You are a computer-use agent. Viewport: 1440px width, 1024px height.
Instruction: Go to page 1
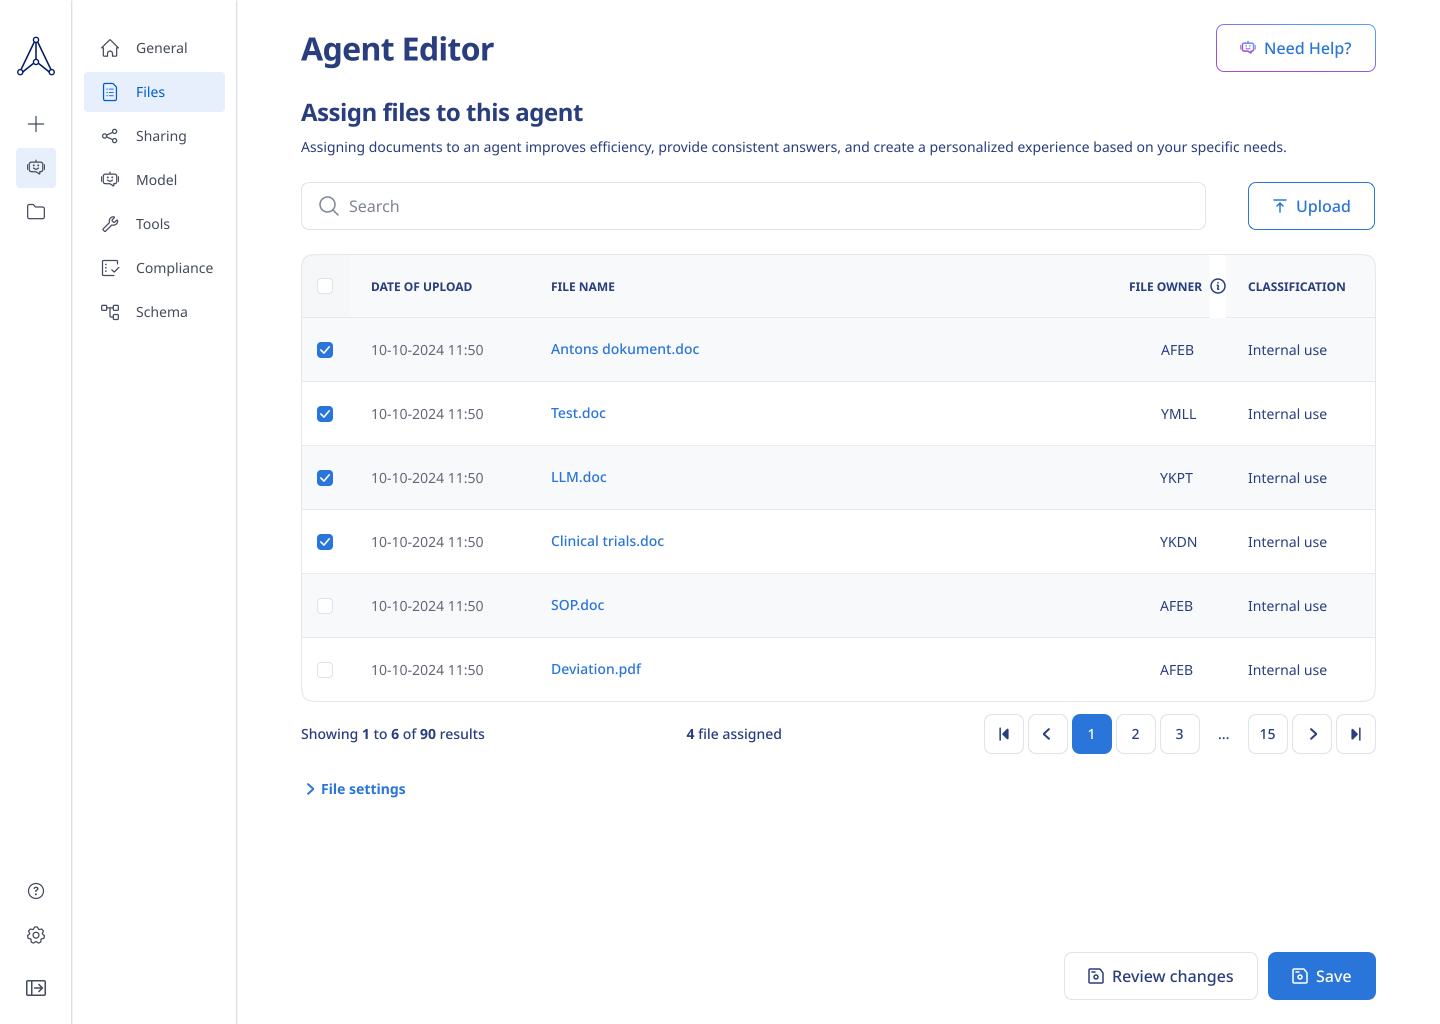pos(1092,734)
